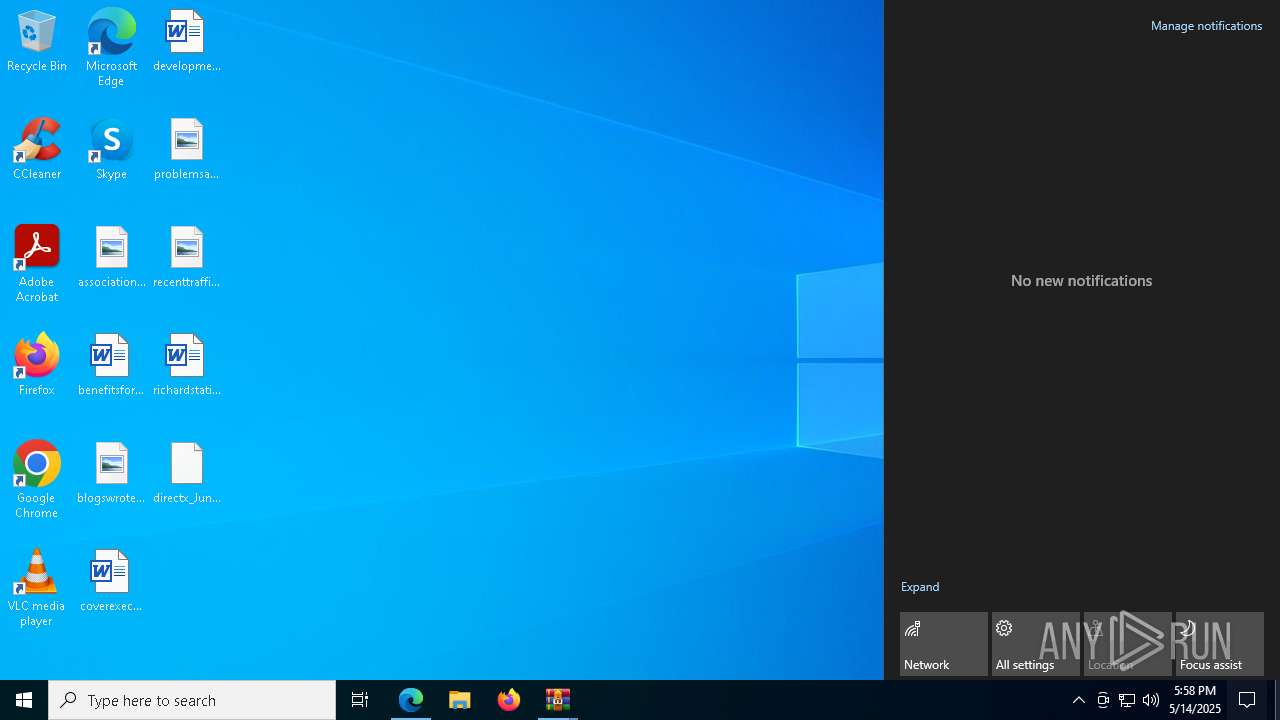The image size is (1280, 720).
Task: Click the network tray icon in taskbar
Action: [x=1127, y=700]
